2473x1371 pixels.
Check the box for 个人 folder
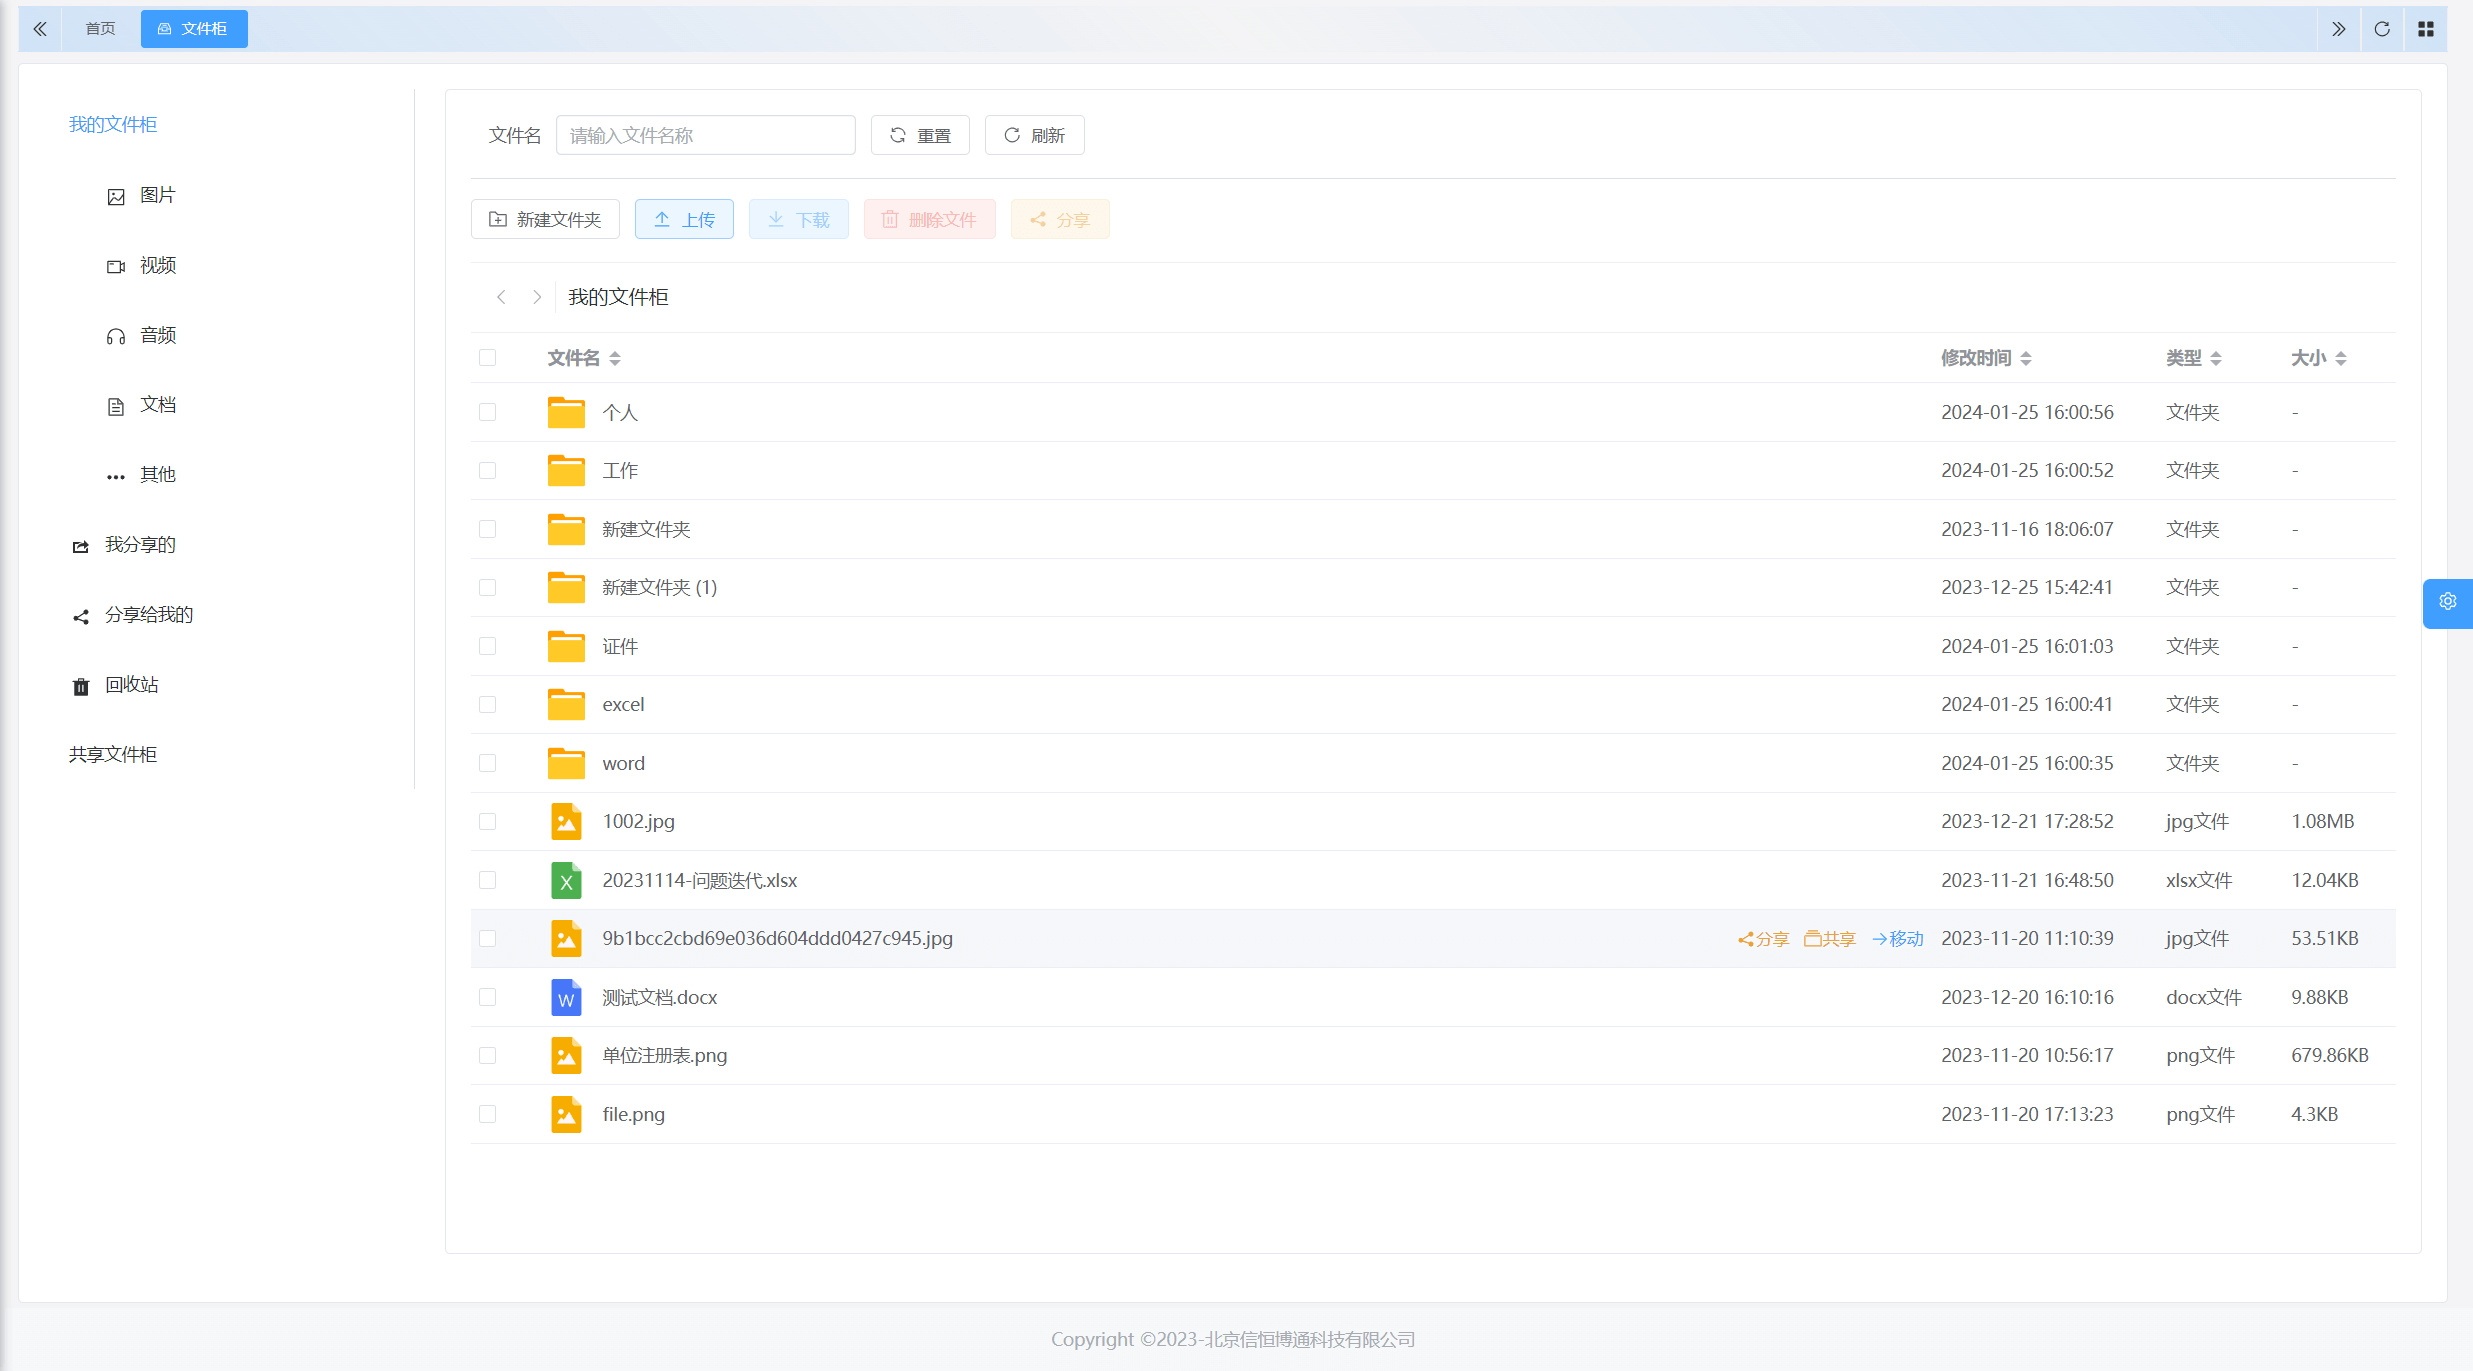click(487, 413)
